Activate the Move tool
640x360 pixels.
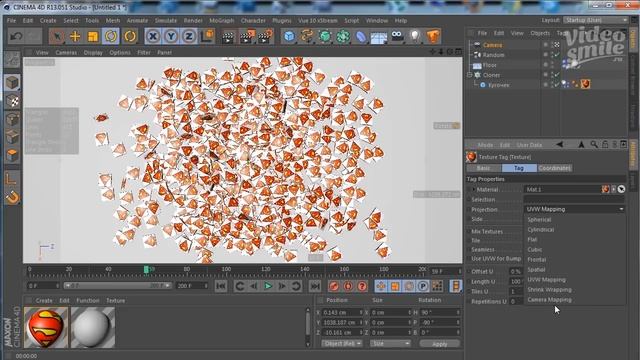(75, 37)
